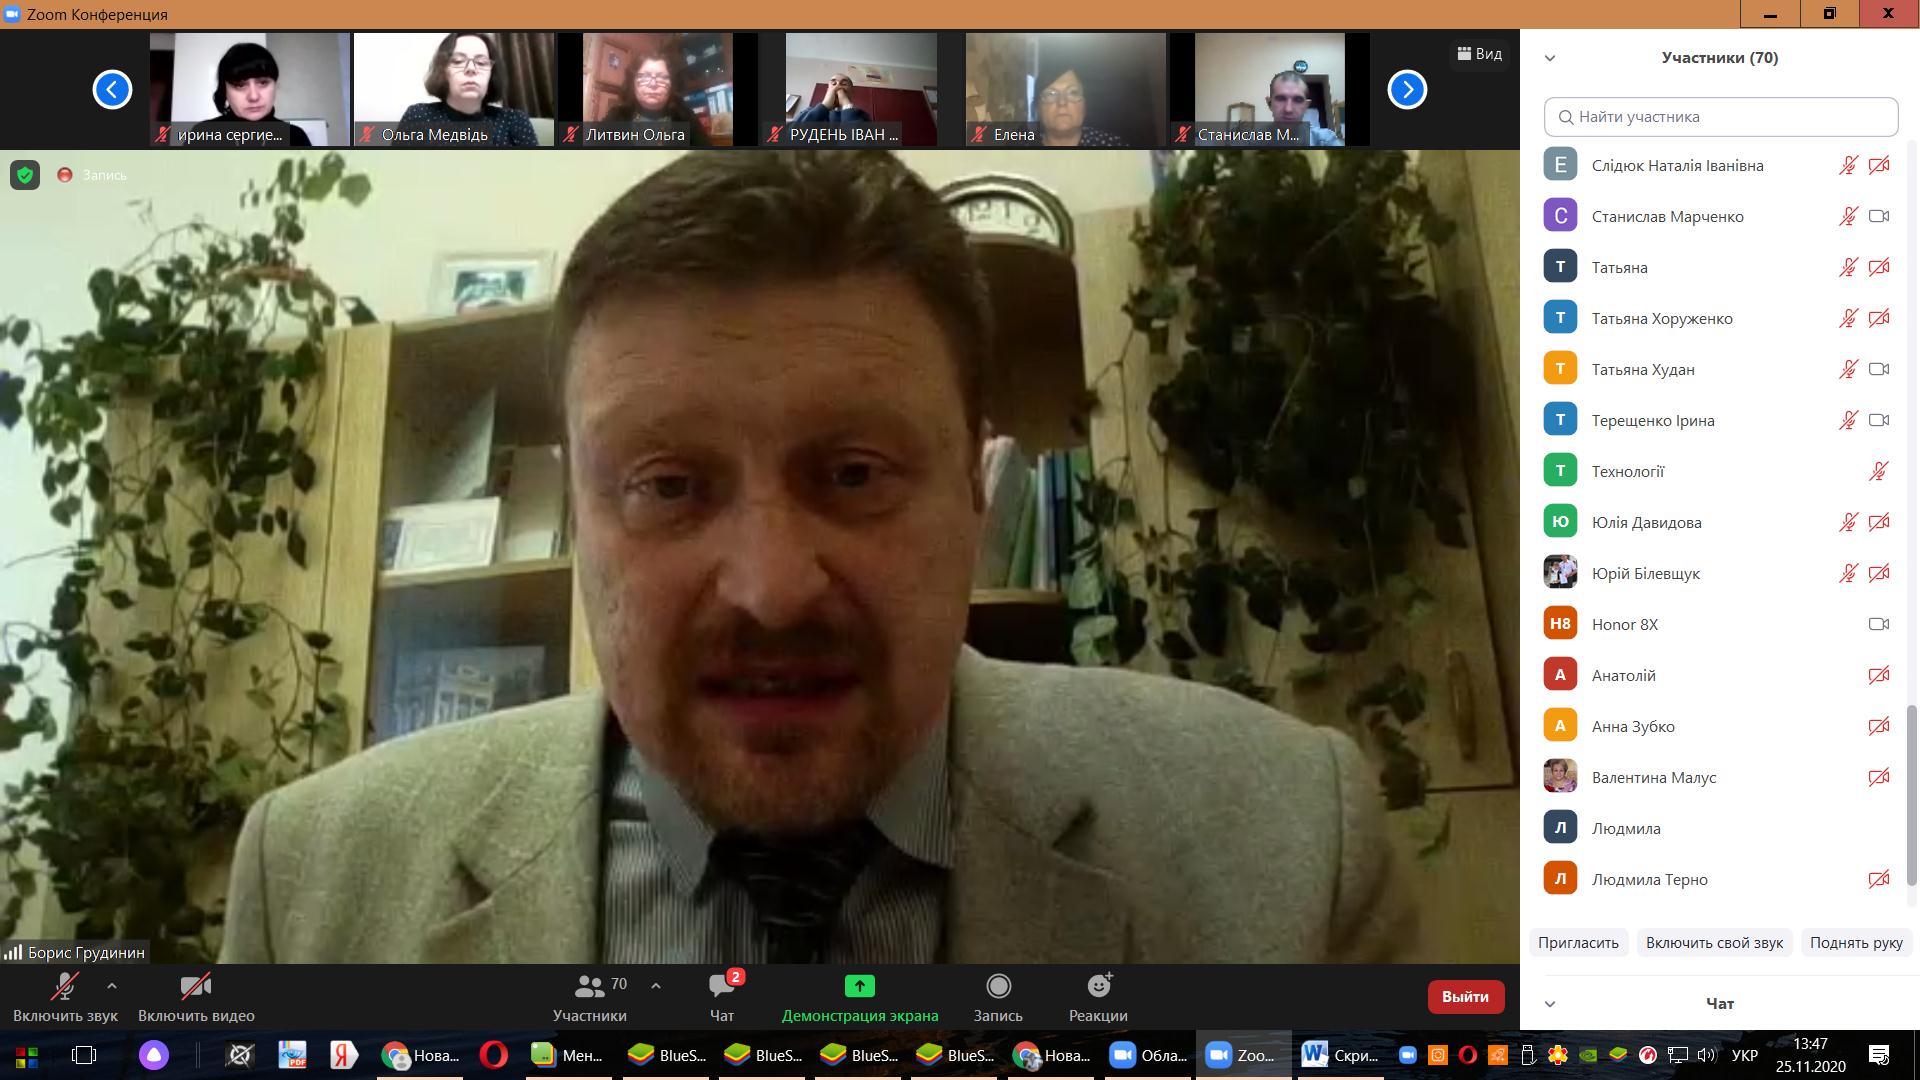Viewport: 1920px width, 1080px height.
Task: Open the Participants panel icon
Action: tap(590, 987)
